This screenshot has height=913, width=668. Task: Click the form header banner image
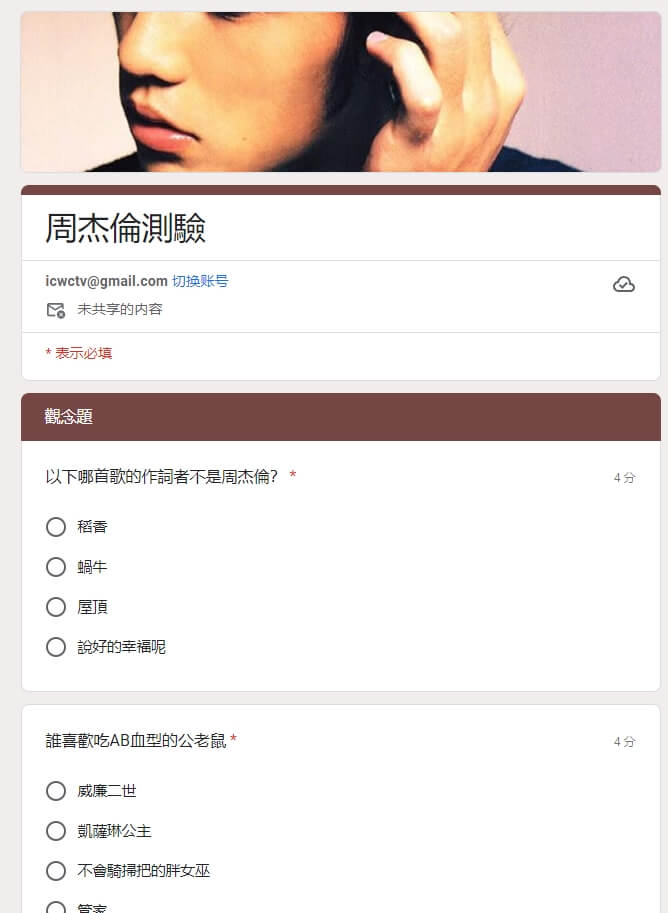coord(341,91)
